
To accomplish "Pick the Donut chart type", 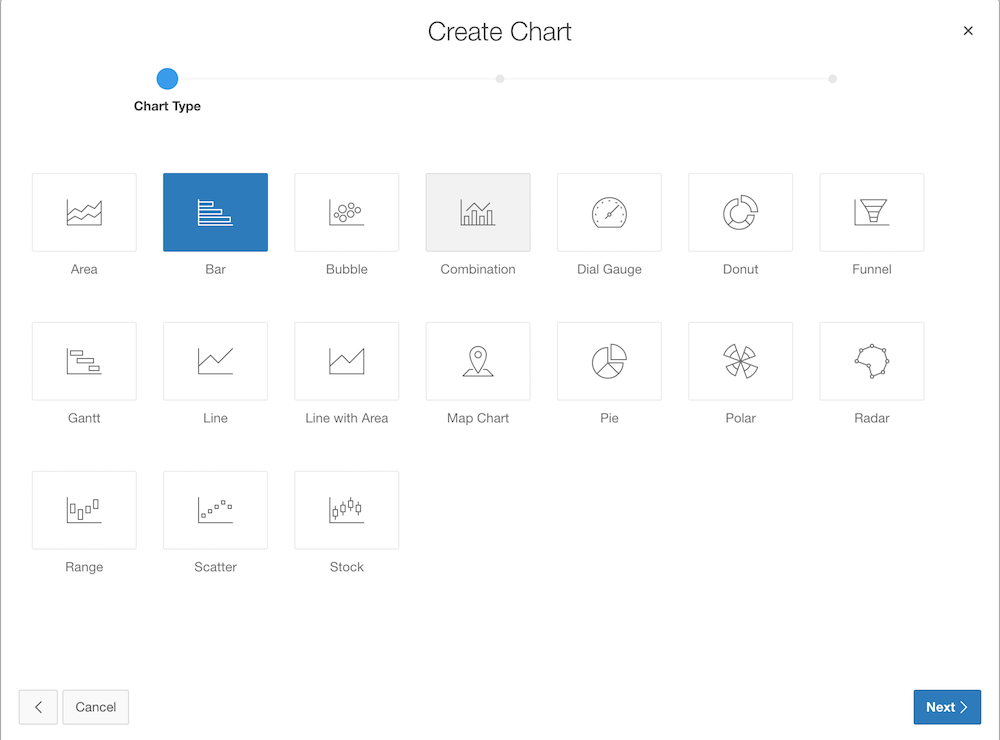I will click(740, 212).
